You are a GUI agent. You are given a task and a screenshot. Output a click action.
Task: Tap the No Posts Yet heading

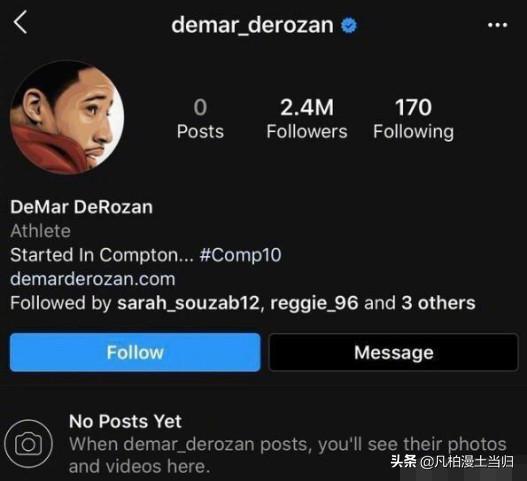125,421
